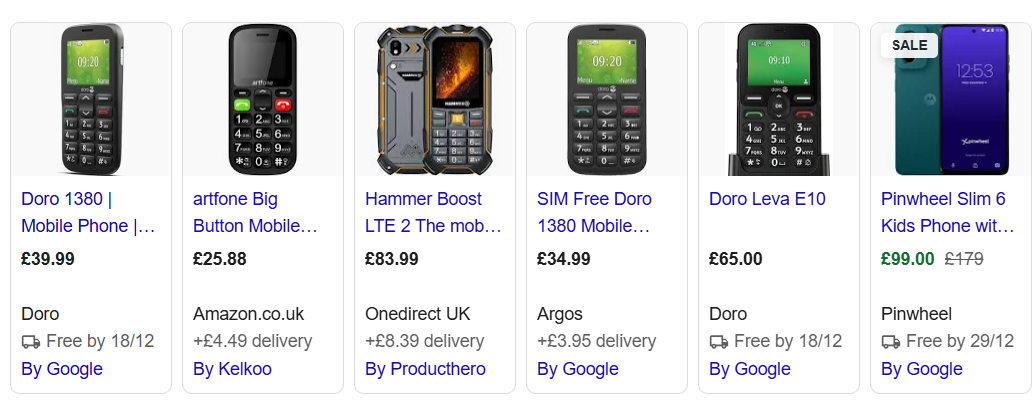
Task: Open 'artfone Big Button Mobile' title link
Action: (255, 212)
